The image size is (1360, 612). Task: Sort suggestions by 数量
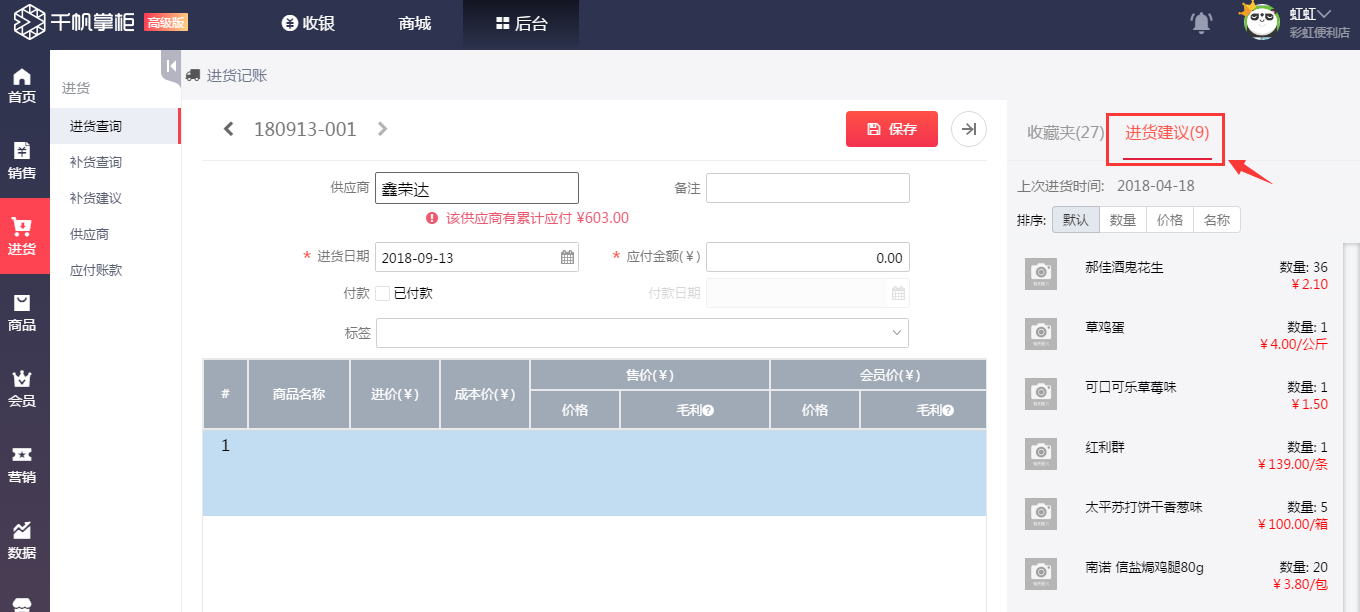pyautogui.click(x=1122, y=219)
